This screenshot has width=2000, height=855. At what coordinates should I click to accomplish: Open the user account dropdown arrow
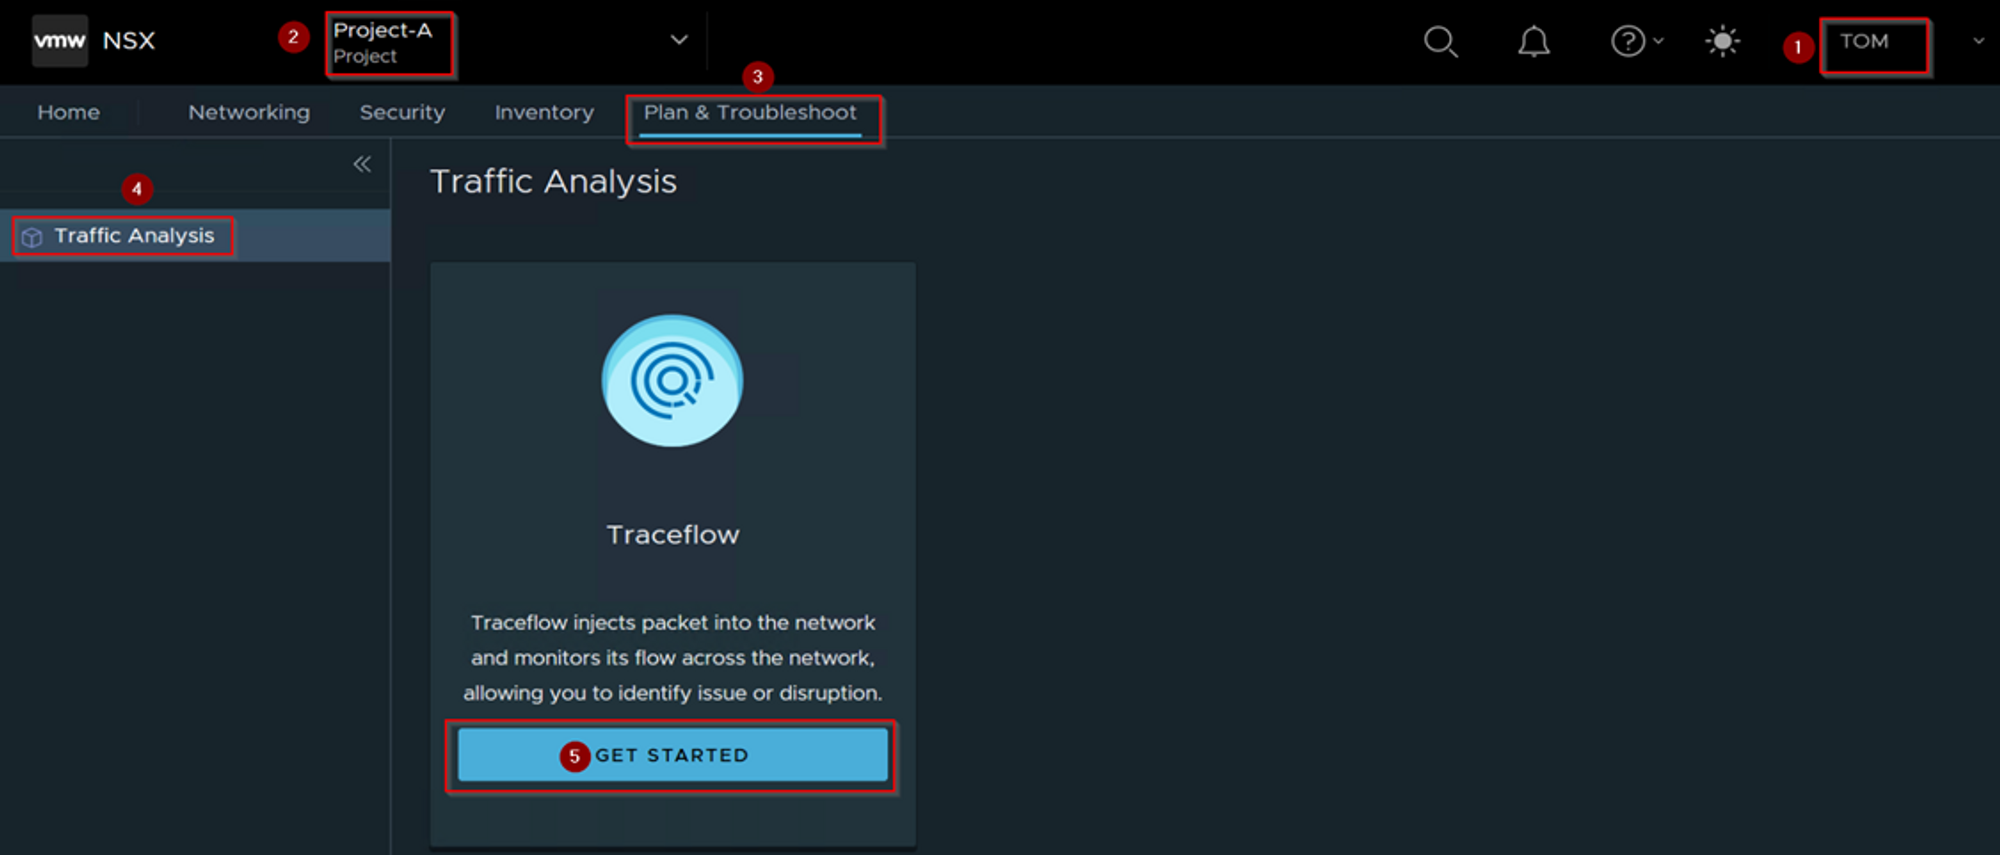click(x=1978, y=42)
